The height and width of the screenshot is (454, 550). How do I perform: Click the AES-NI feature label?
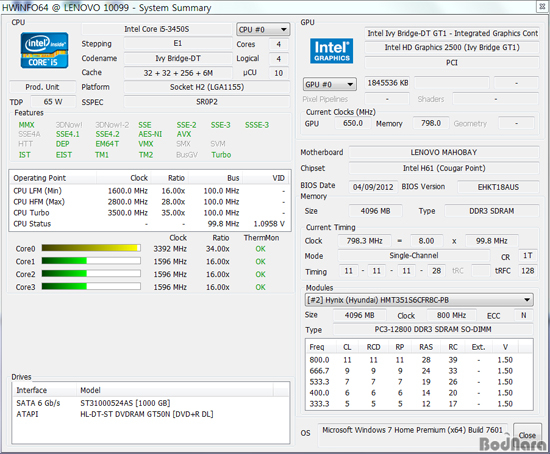click(150, 134)
